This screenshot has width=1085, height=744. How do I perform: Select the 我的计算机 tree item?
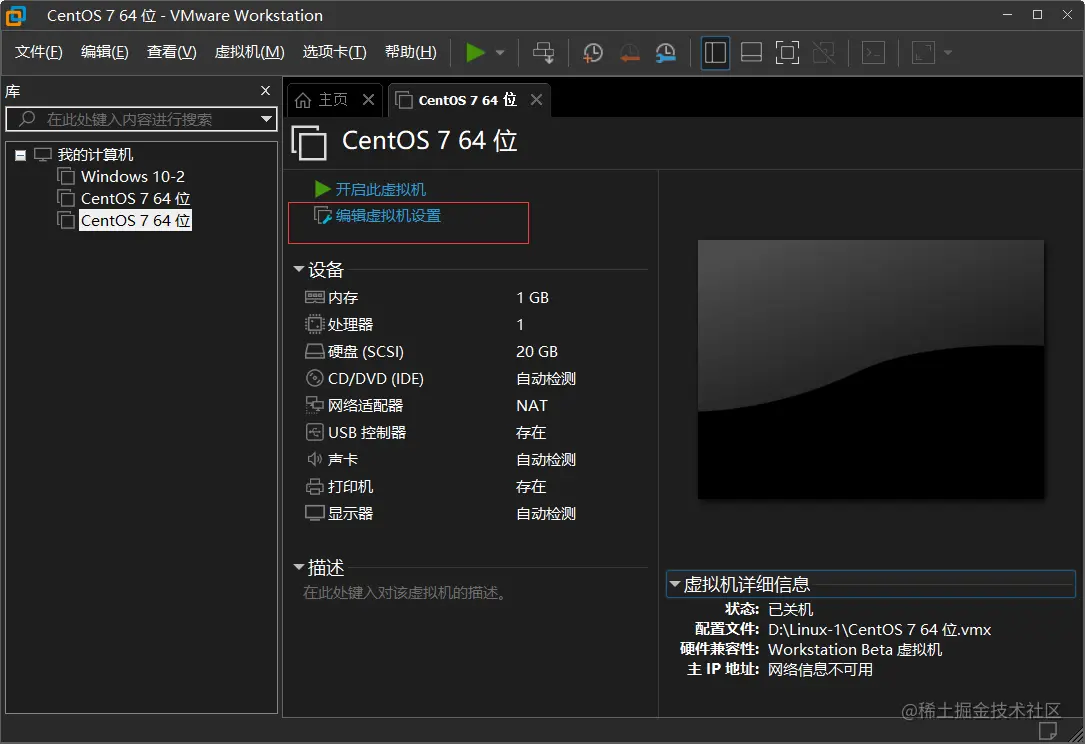point(95,154)
